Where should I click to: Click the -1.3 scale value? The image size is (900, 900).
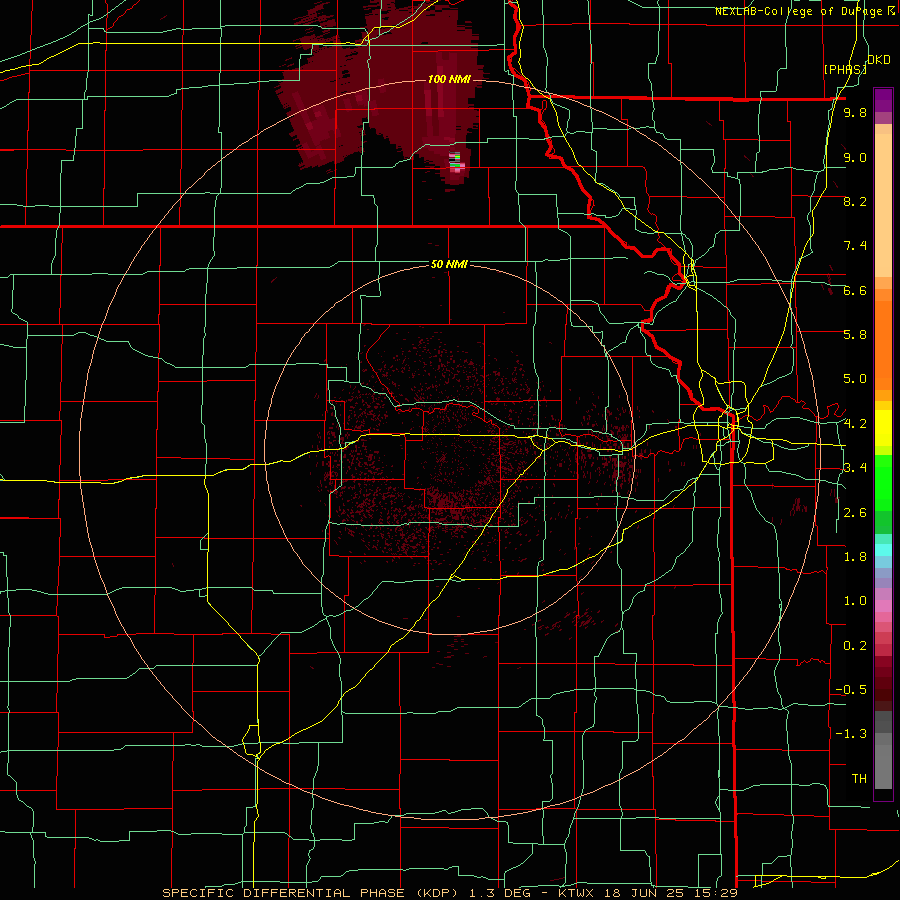(x=851, y=734)
